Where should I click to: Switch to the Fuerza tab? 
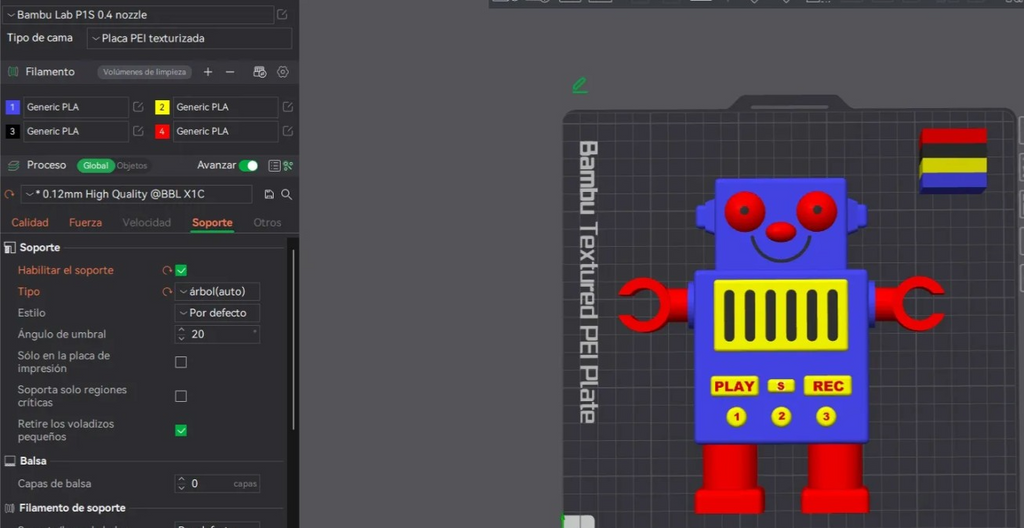pos(86,223)
